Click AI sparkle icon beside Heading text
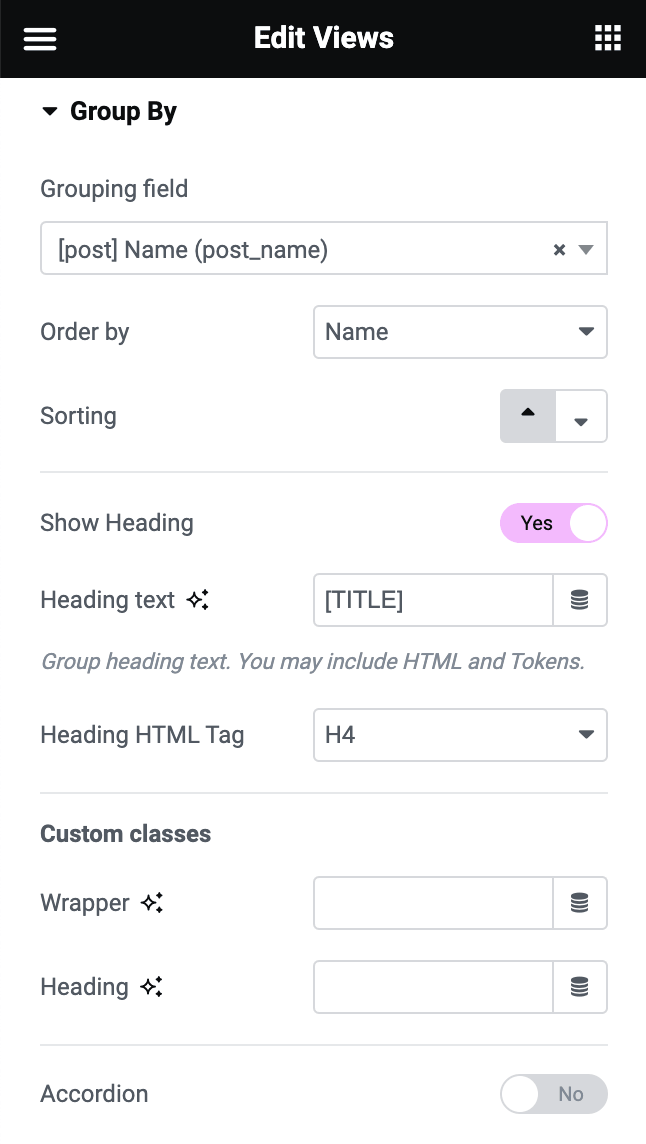646x1144 pixels. (x=198, y=600)
